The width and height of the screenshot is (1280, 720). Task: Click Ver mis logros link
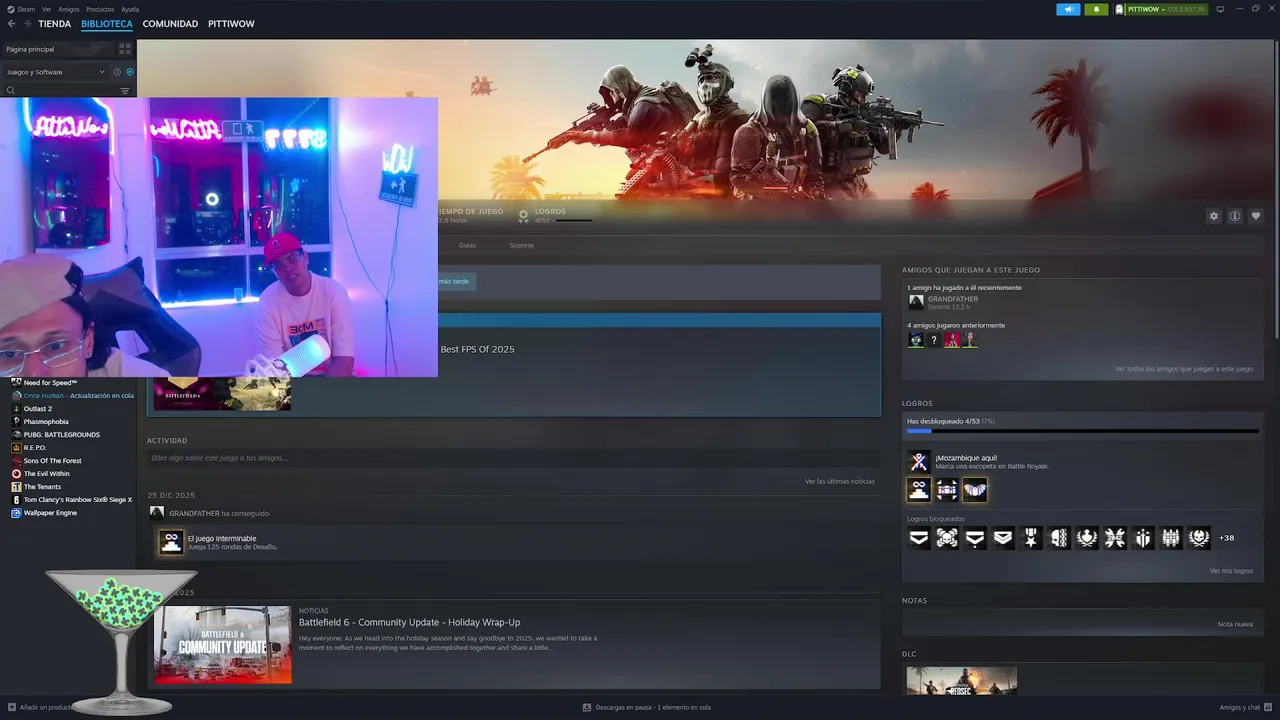(x=1231, y=571)
